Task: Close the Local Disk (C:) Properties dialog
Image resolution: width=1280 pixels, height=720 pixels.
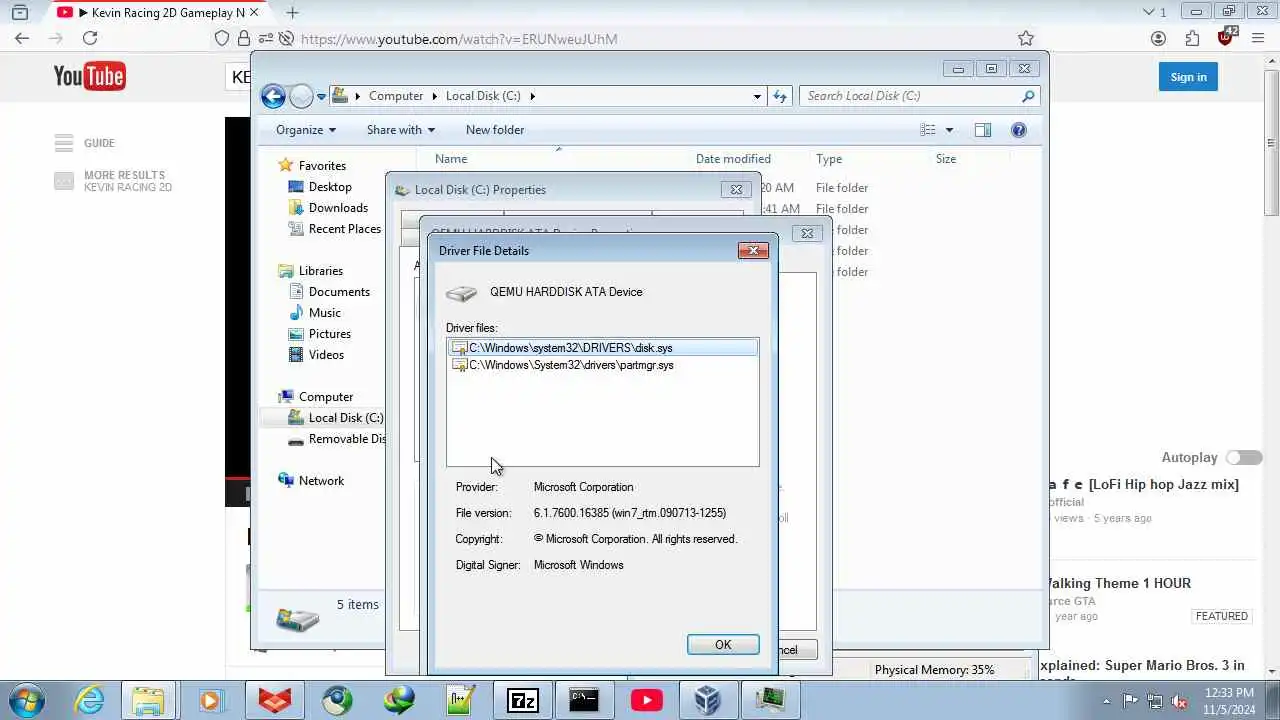Action: tap(736, 190)
